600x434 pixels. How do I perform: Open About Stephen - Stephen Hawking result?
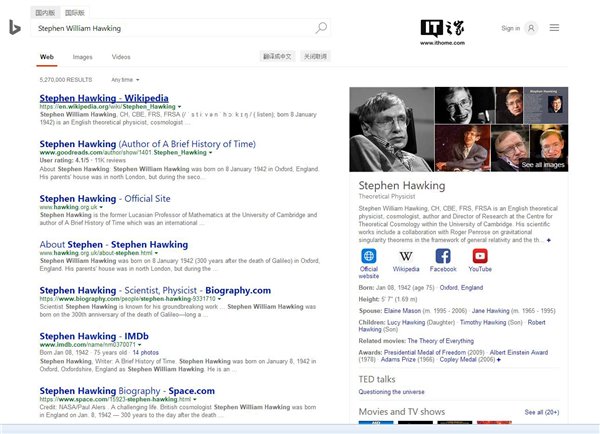click(114, 245)
